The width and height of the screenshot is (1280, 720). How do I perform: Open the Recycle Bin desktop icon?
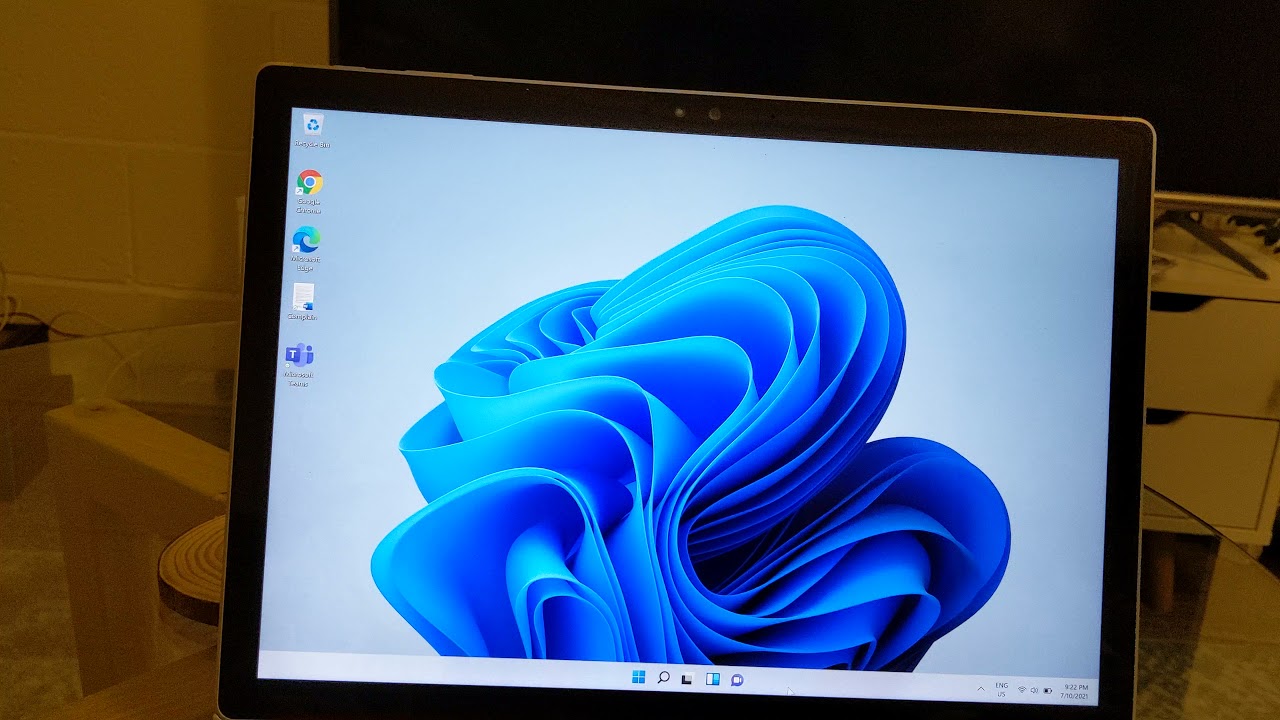313,130
